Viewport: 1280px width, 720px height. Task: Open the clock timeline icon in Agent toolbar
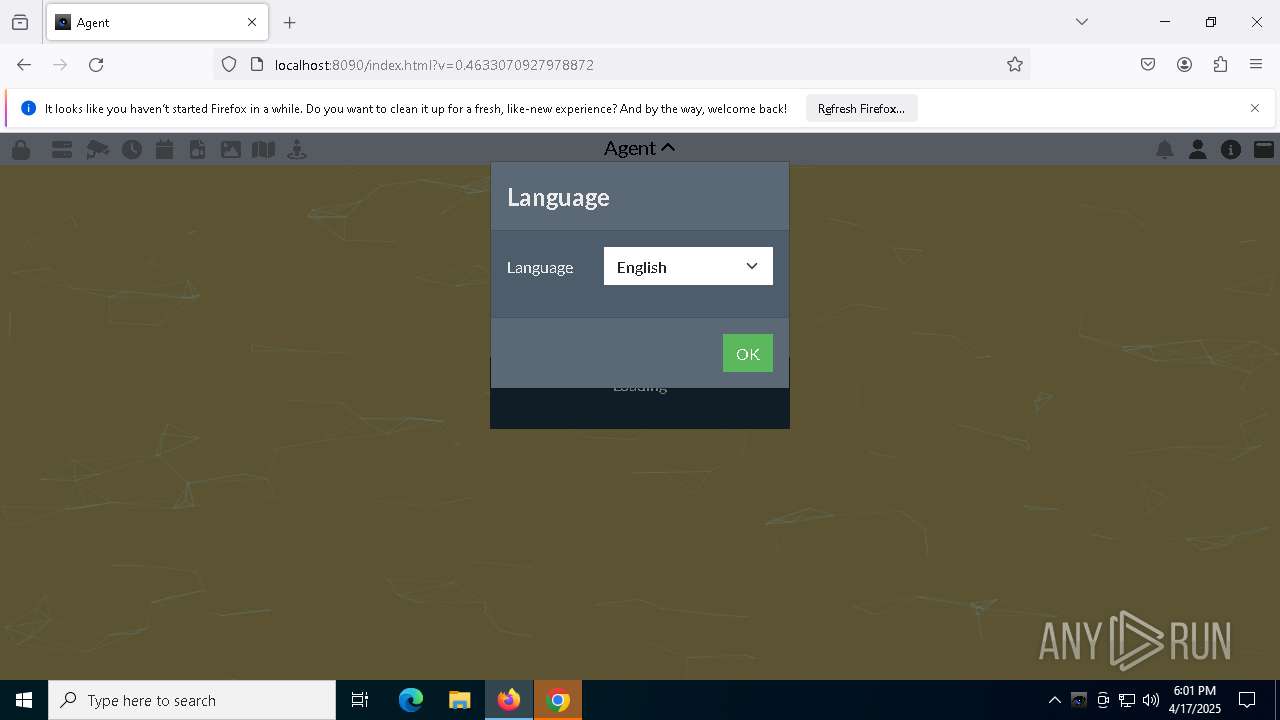(132, 149)
